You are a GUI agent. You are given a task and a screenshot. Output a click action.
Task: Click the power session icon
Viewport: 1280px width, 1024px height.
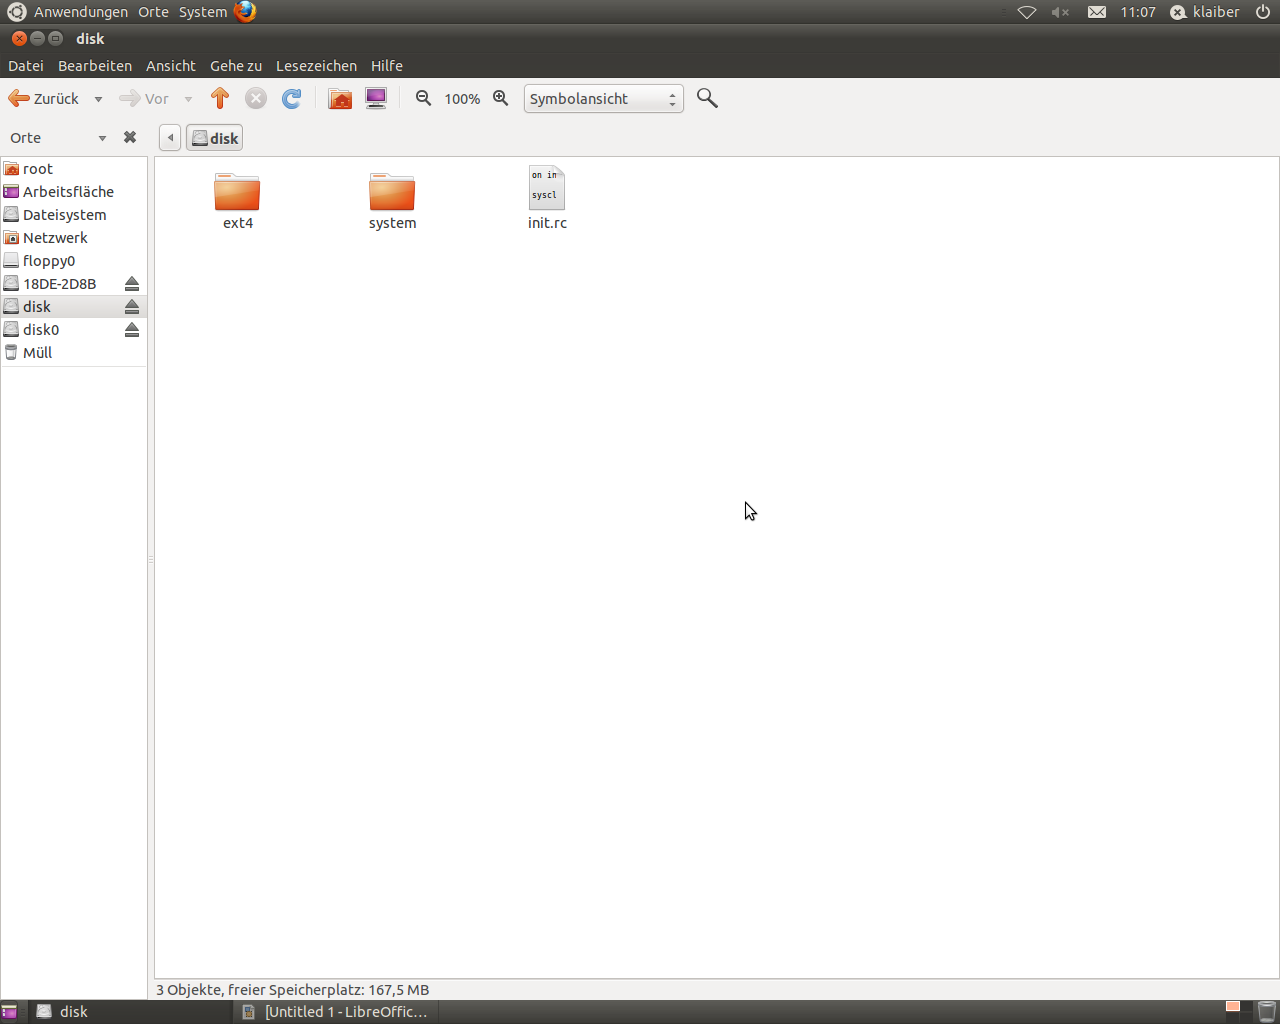(1263, 12)
